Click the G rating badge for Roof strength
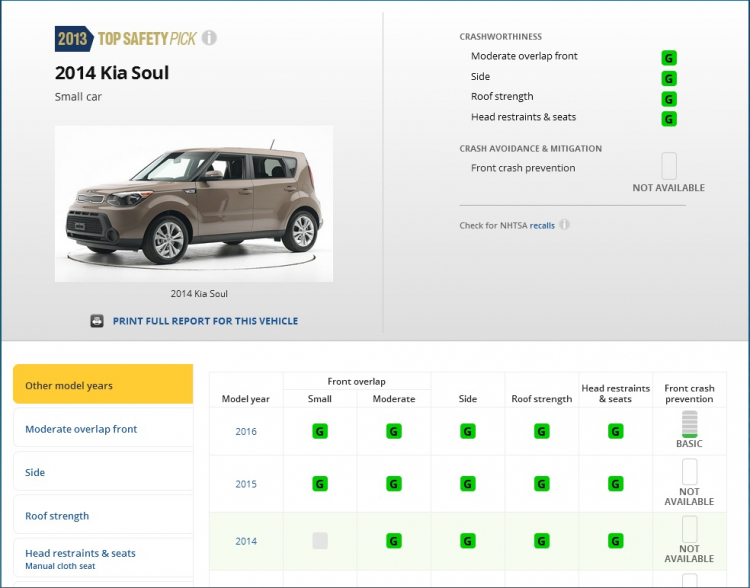The image size is (750, 588). 669,99
